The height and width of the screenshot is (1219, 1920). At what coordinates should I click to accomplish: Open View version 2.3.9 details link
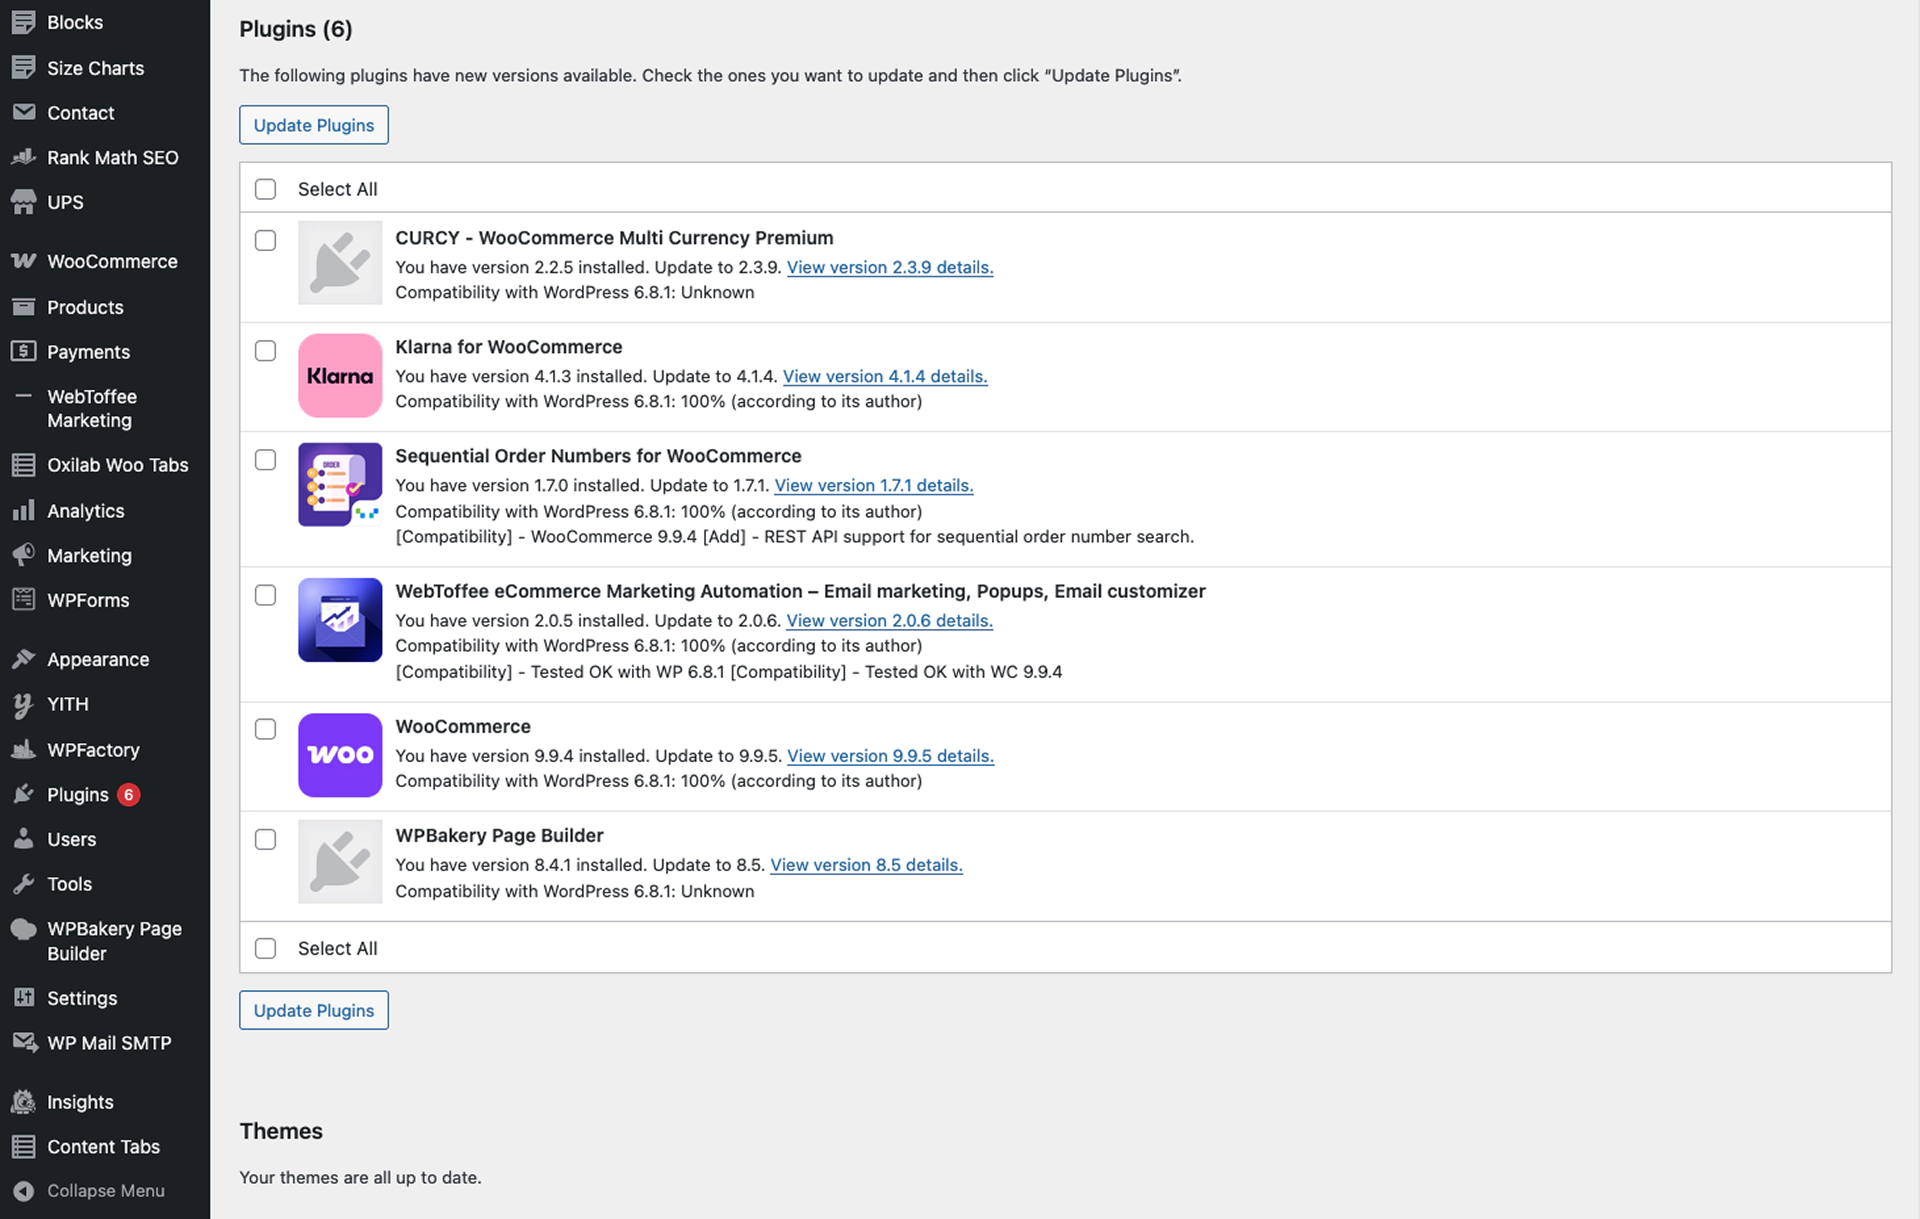tap(890, 267)
